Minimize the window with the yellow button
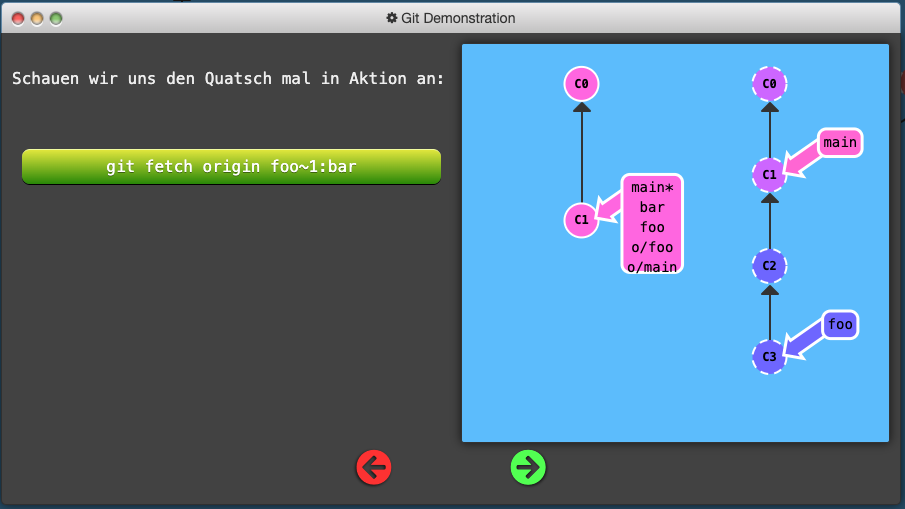Screen dimensions: 905x509 point(37,18)
